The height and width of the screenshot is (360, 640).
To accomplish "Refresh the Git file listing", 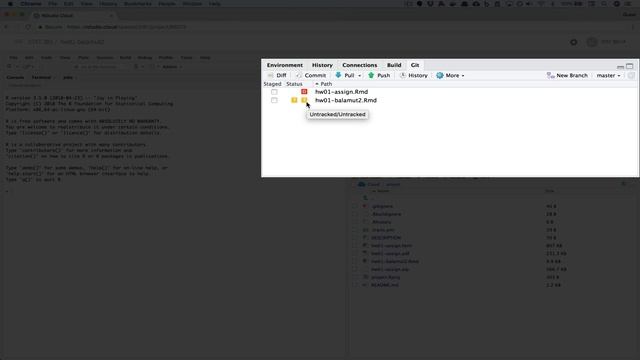I will click(x=631, y=76).
